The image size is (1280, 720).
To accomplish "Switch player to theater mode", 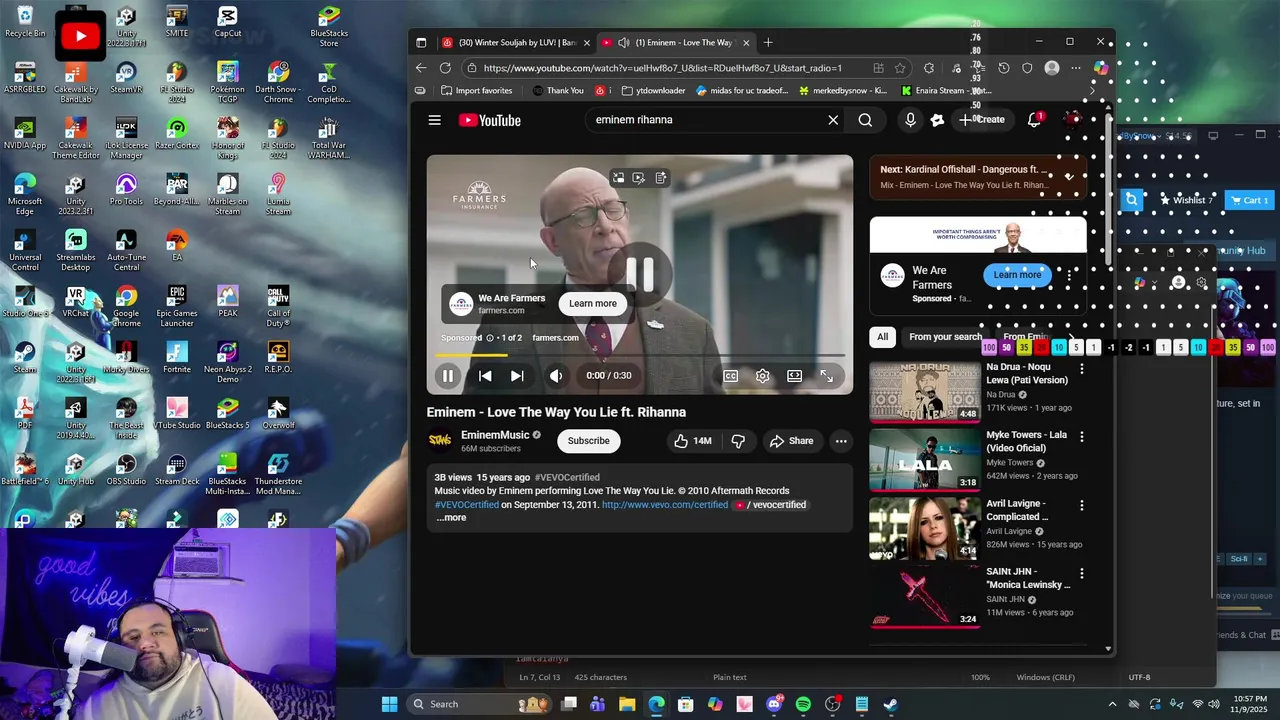I will coord(794,376).
